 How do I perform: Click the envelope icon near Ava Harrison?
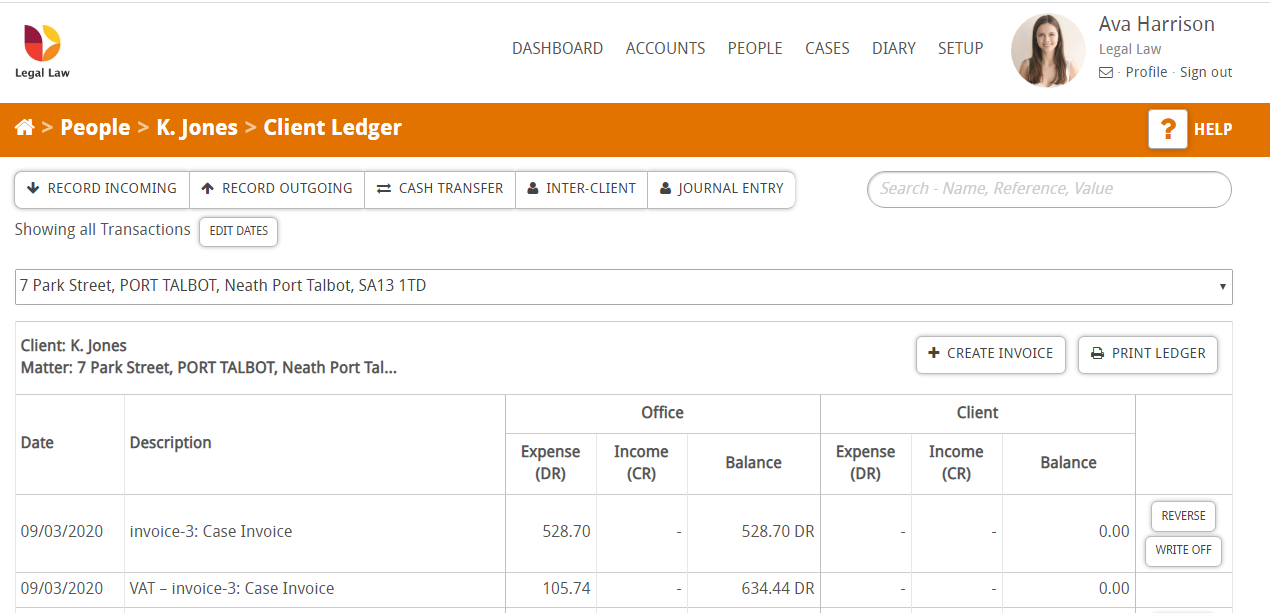point(1104,72)
